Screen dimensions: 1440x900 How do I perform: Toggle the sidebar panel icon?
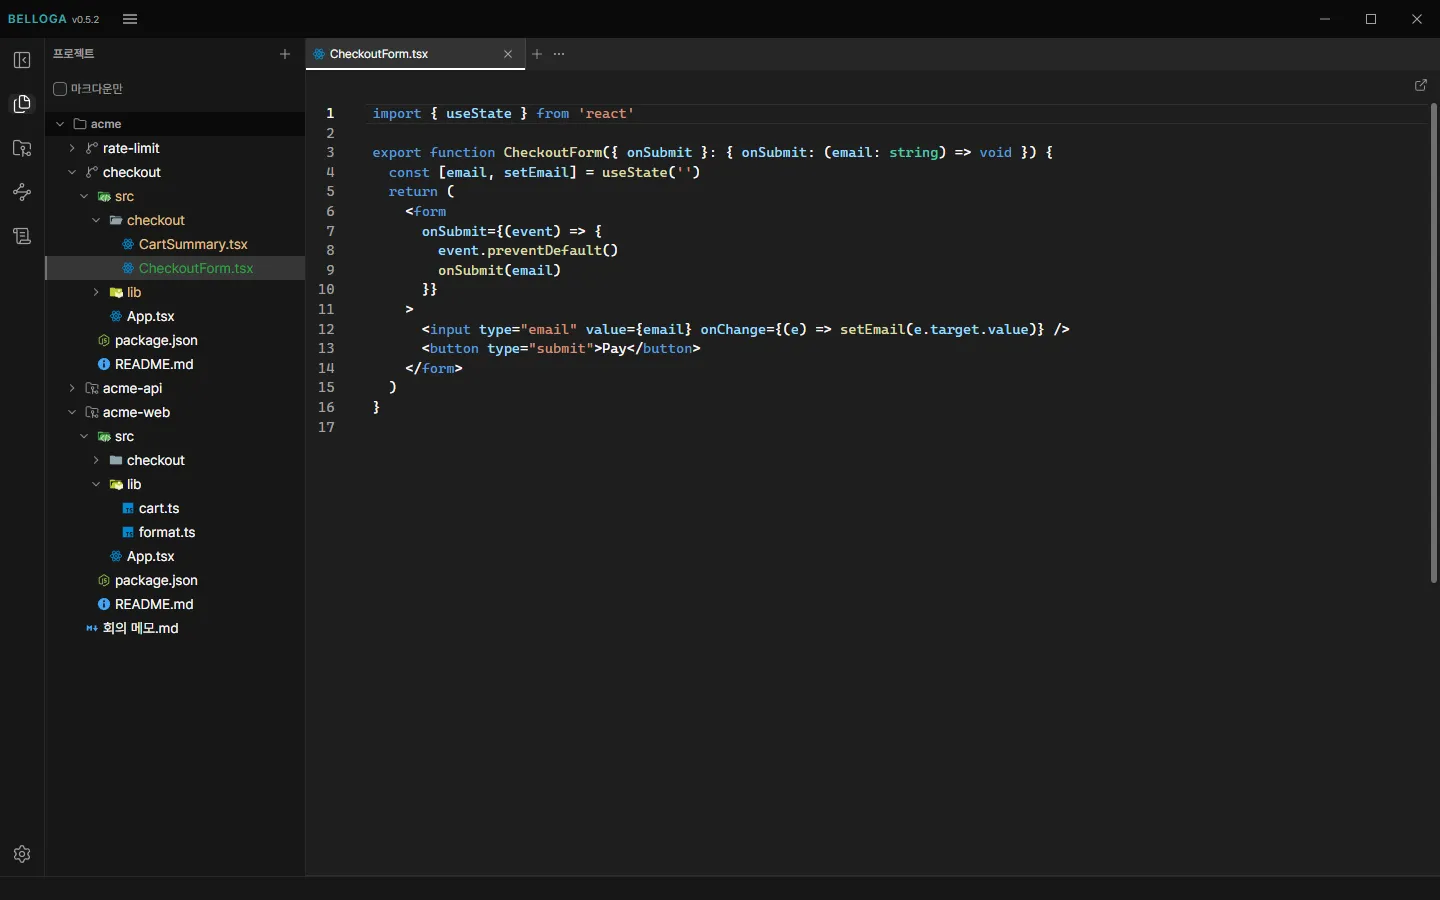point(22,60)
